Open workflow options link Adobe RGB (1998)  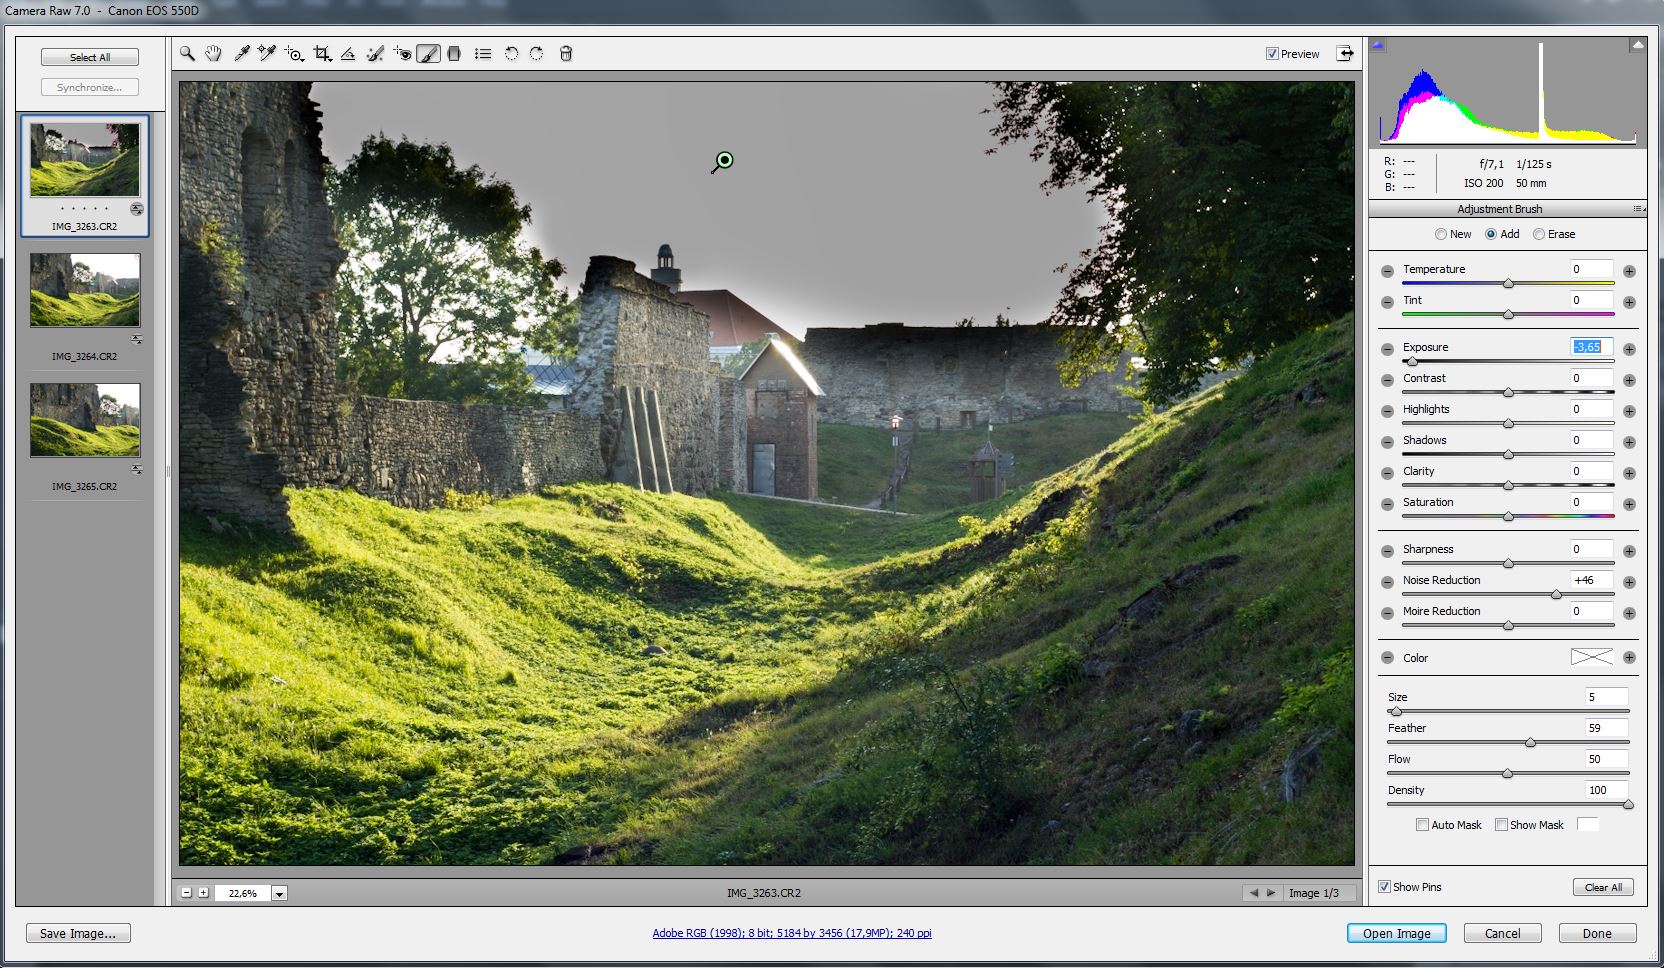pos(792,933)
